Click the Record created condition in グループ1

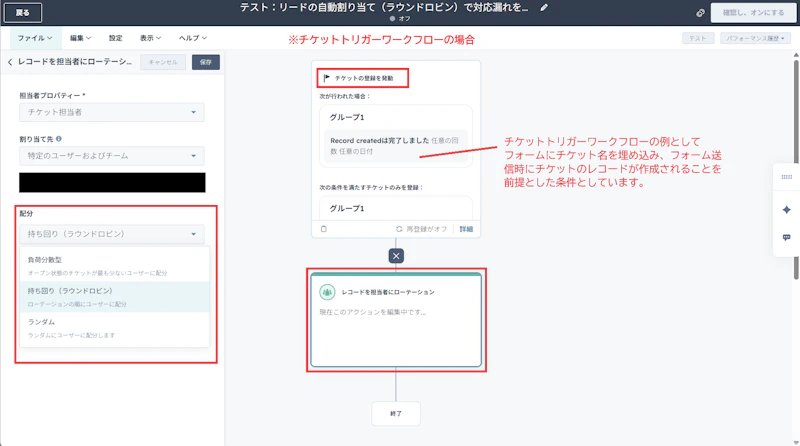(396, 146)
